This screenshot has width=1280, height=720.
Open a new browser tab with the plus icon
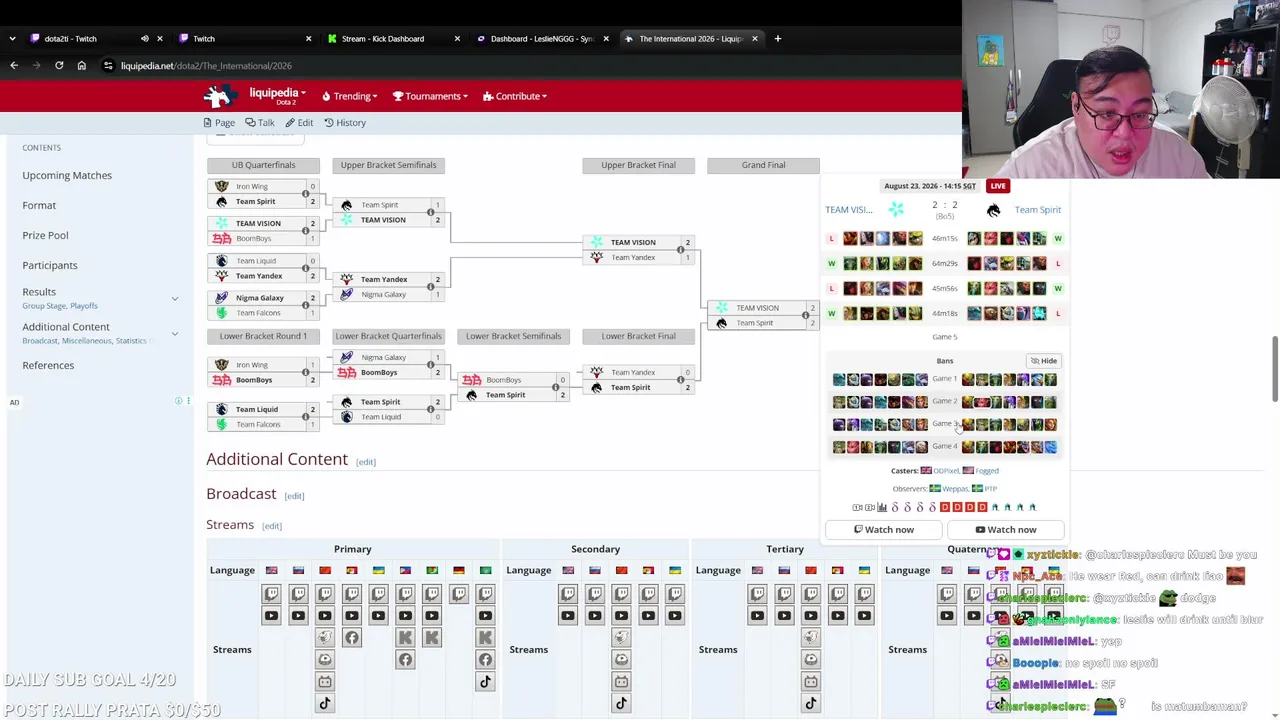click(777, 38)
